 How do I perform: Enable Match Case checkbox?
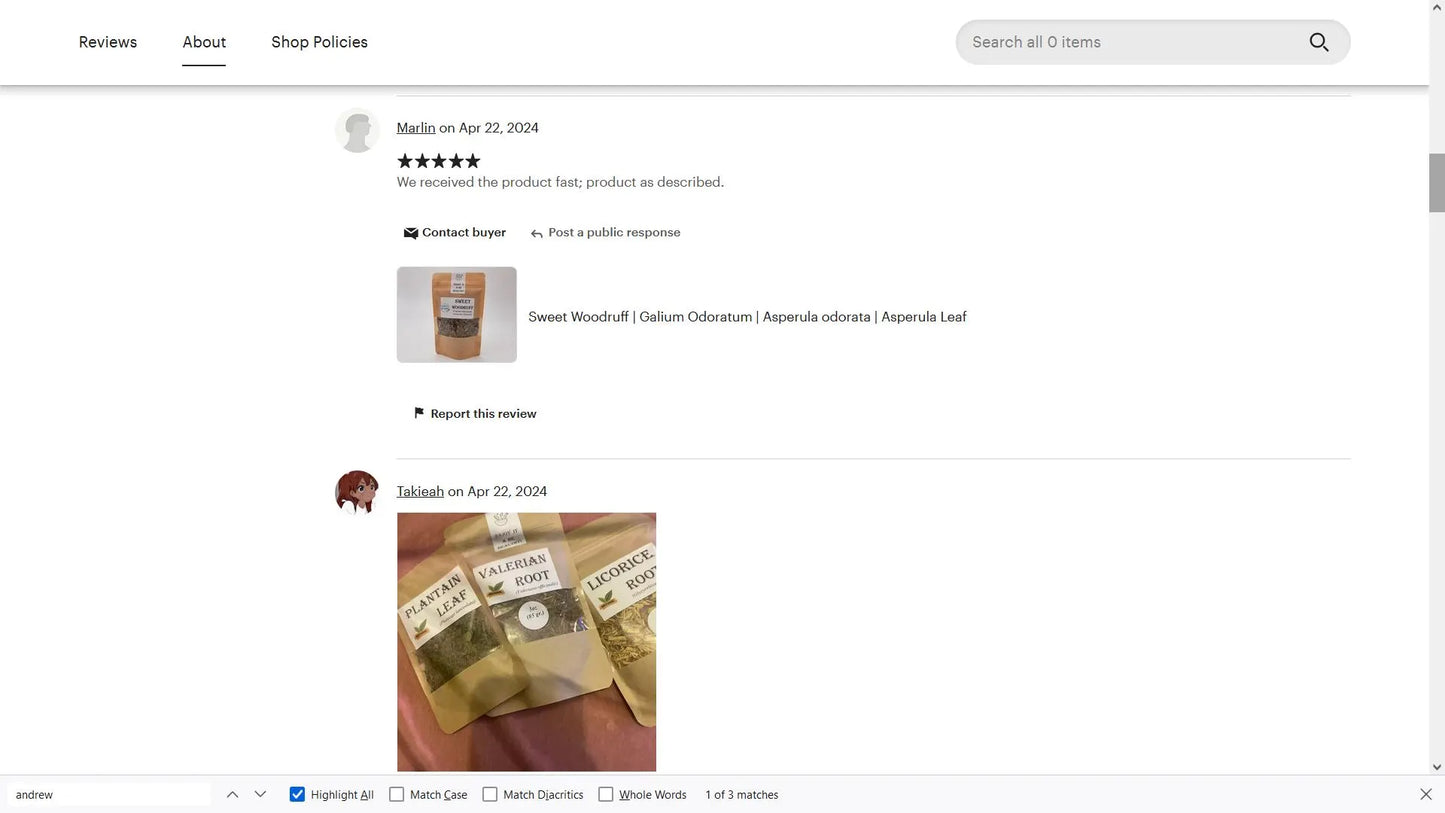396,794
